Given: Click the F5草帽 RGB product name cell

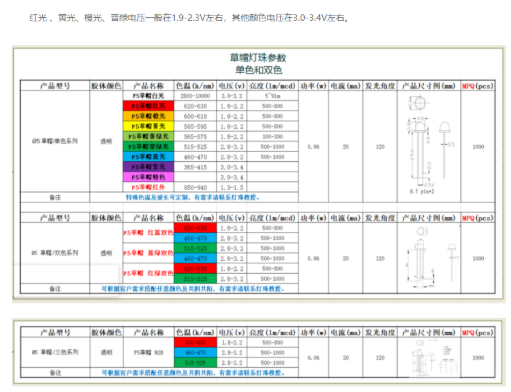Looking at the screenshot, I should [148, 352].
